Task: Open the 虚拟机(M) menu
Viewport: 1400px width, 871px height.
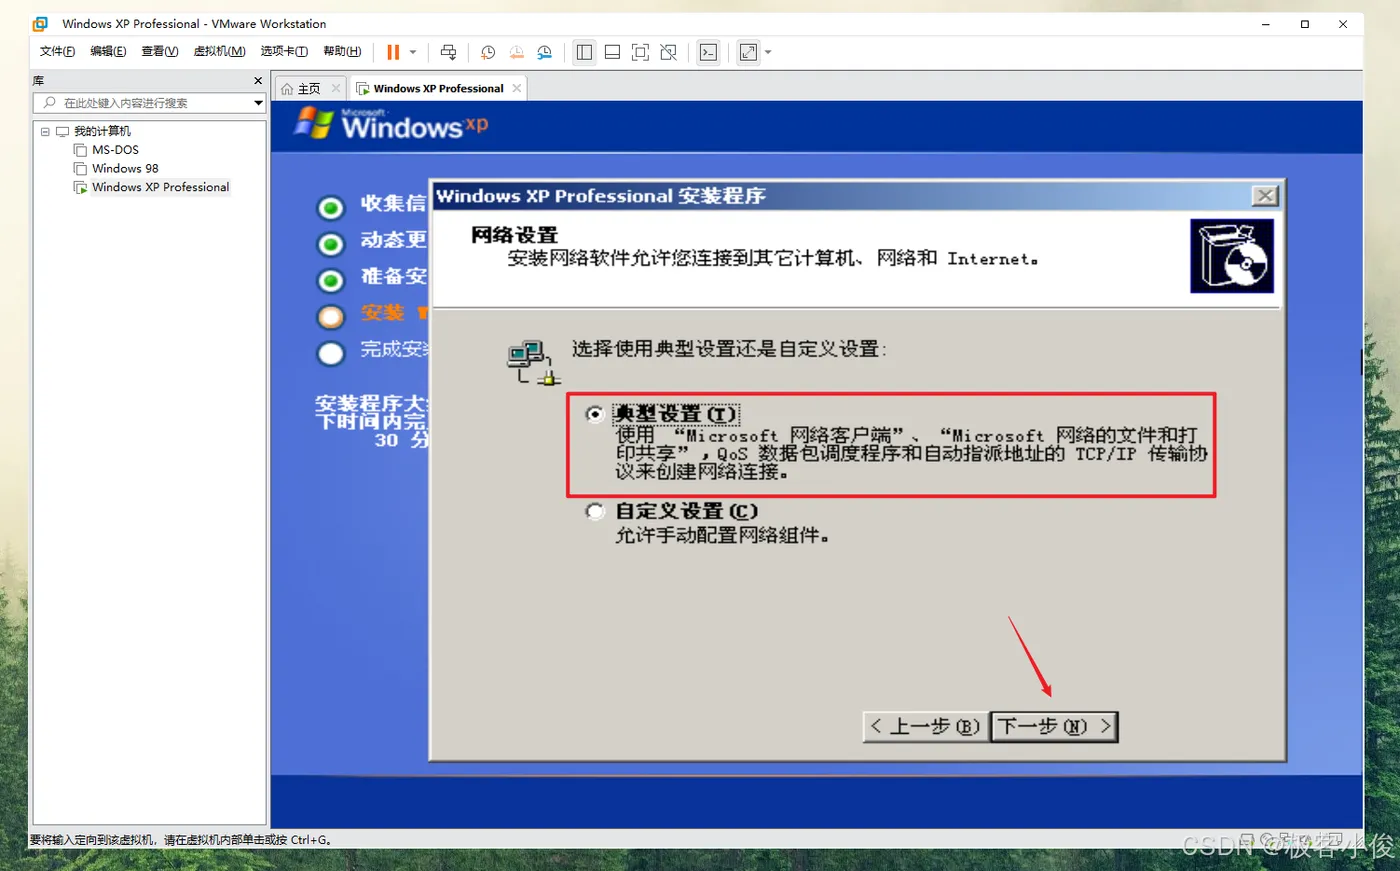Action: 220,51
